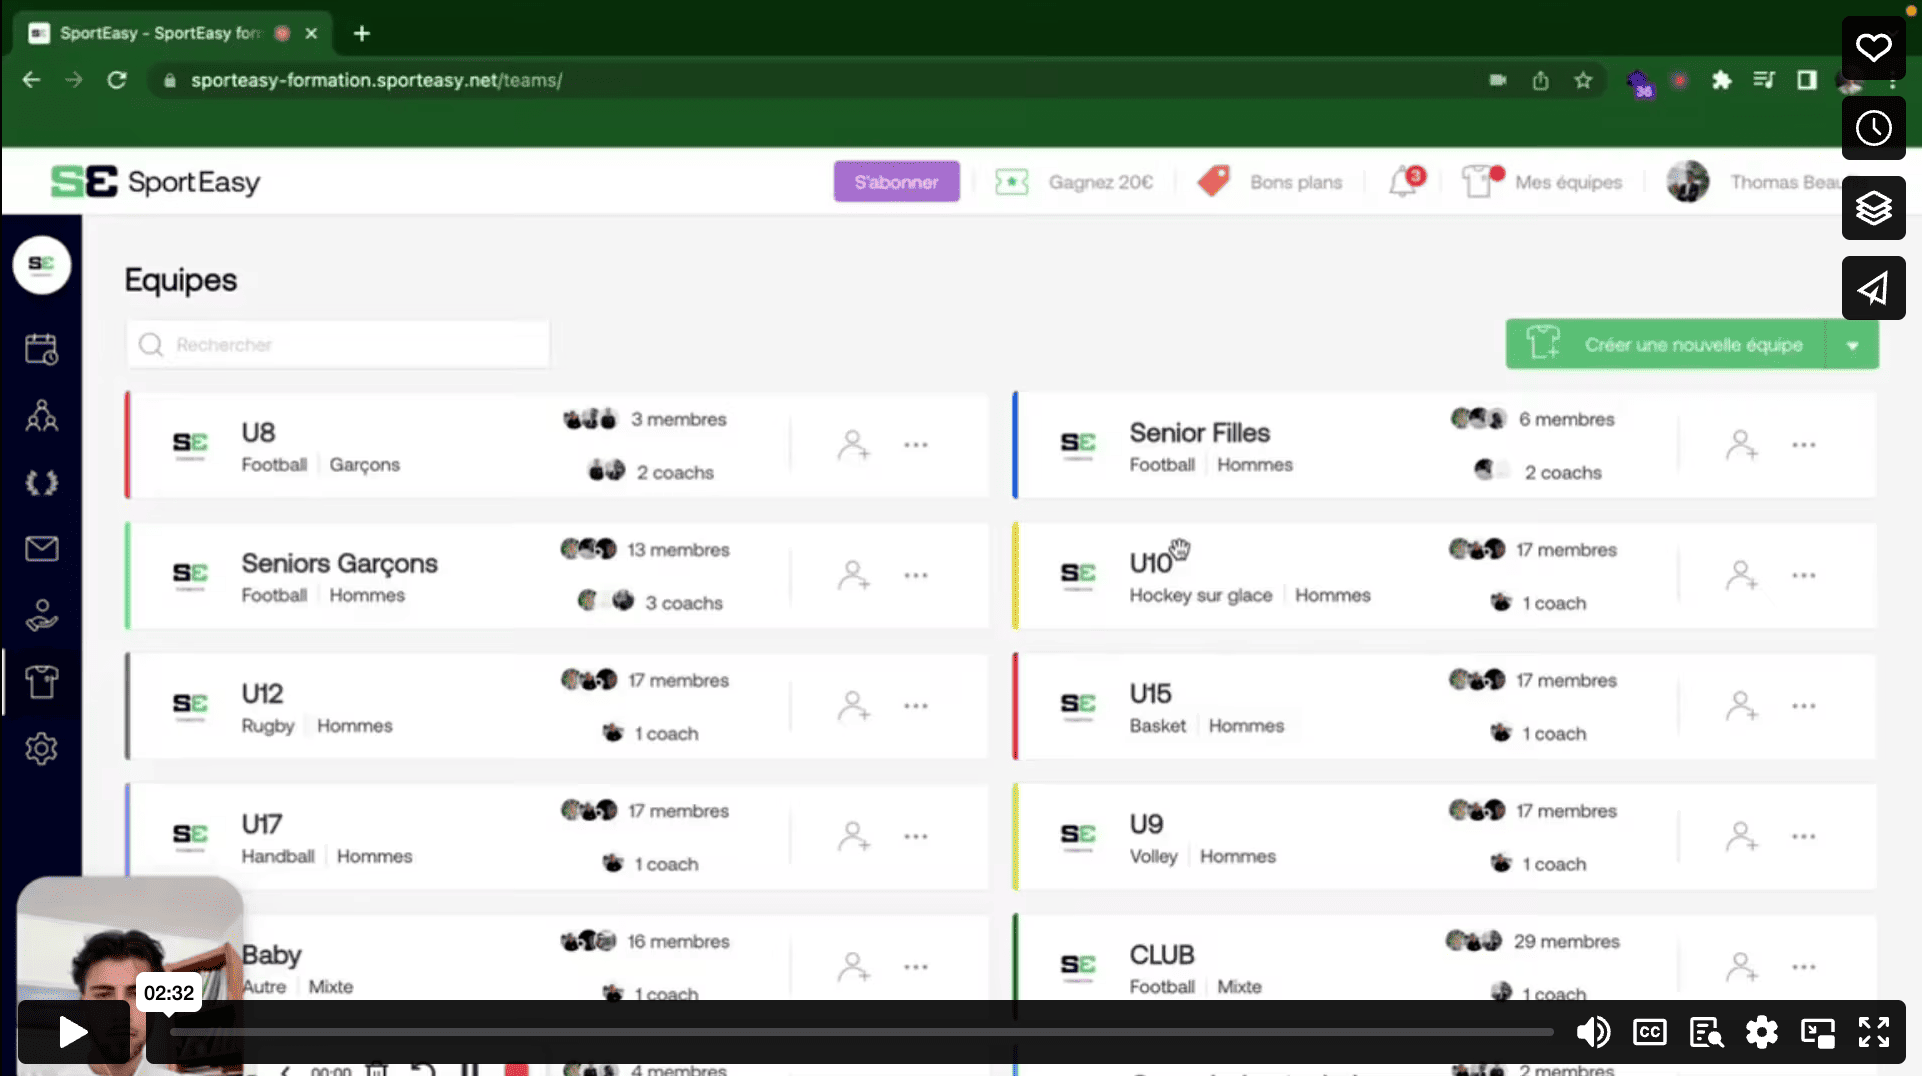Expand the create team dropdown arrow
1922x1076 pixels.
(x=1852, y=345)
